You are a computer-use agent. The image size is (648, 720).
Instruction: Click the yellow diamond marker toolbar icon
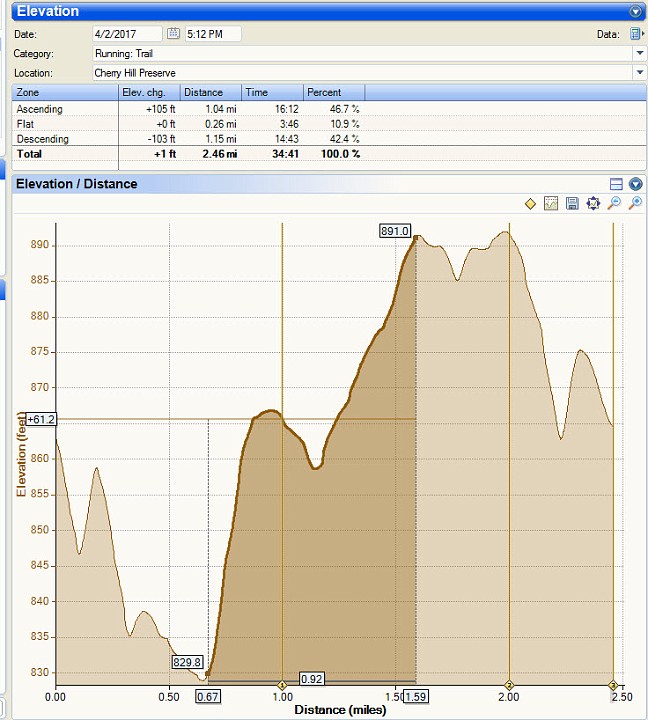tap(531, 203)
